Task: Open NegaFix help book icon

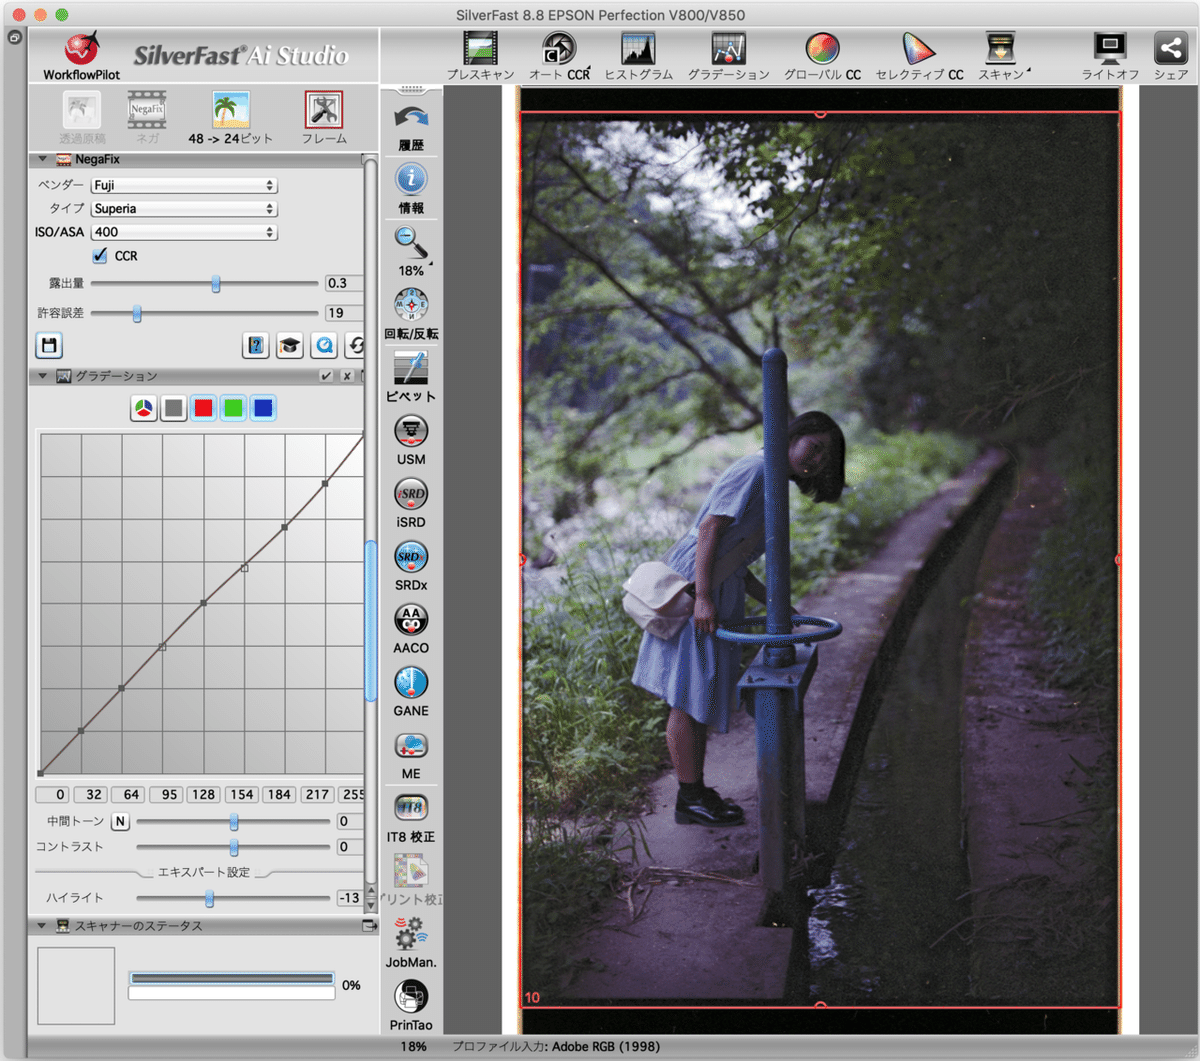Action: point(256,346)
